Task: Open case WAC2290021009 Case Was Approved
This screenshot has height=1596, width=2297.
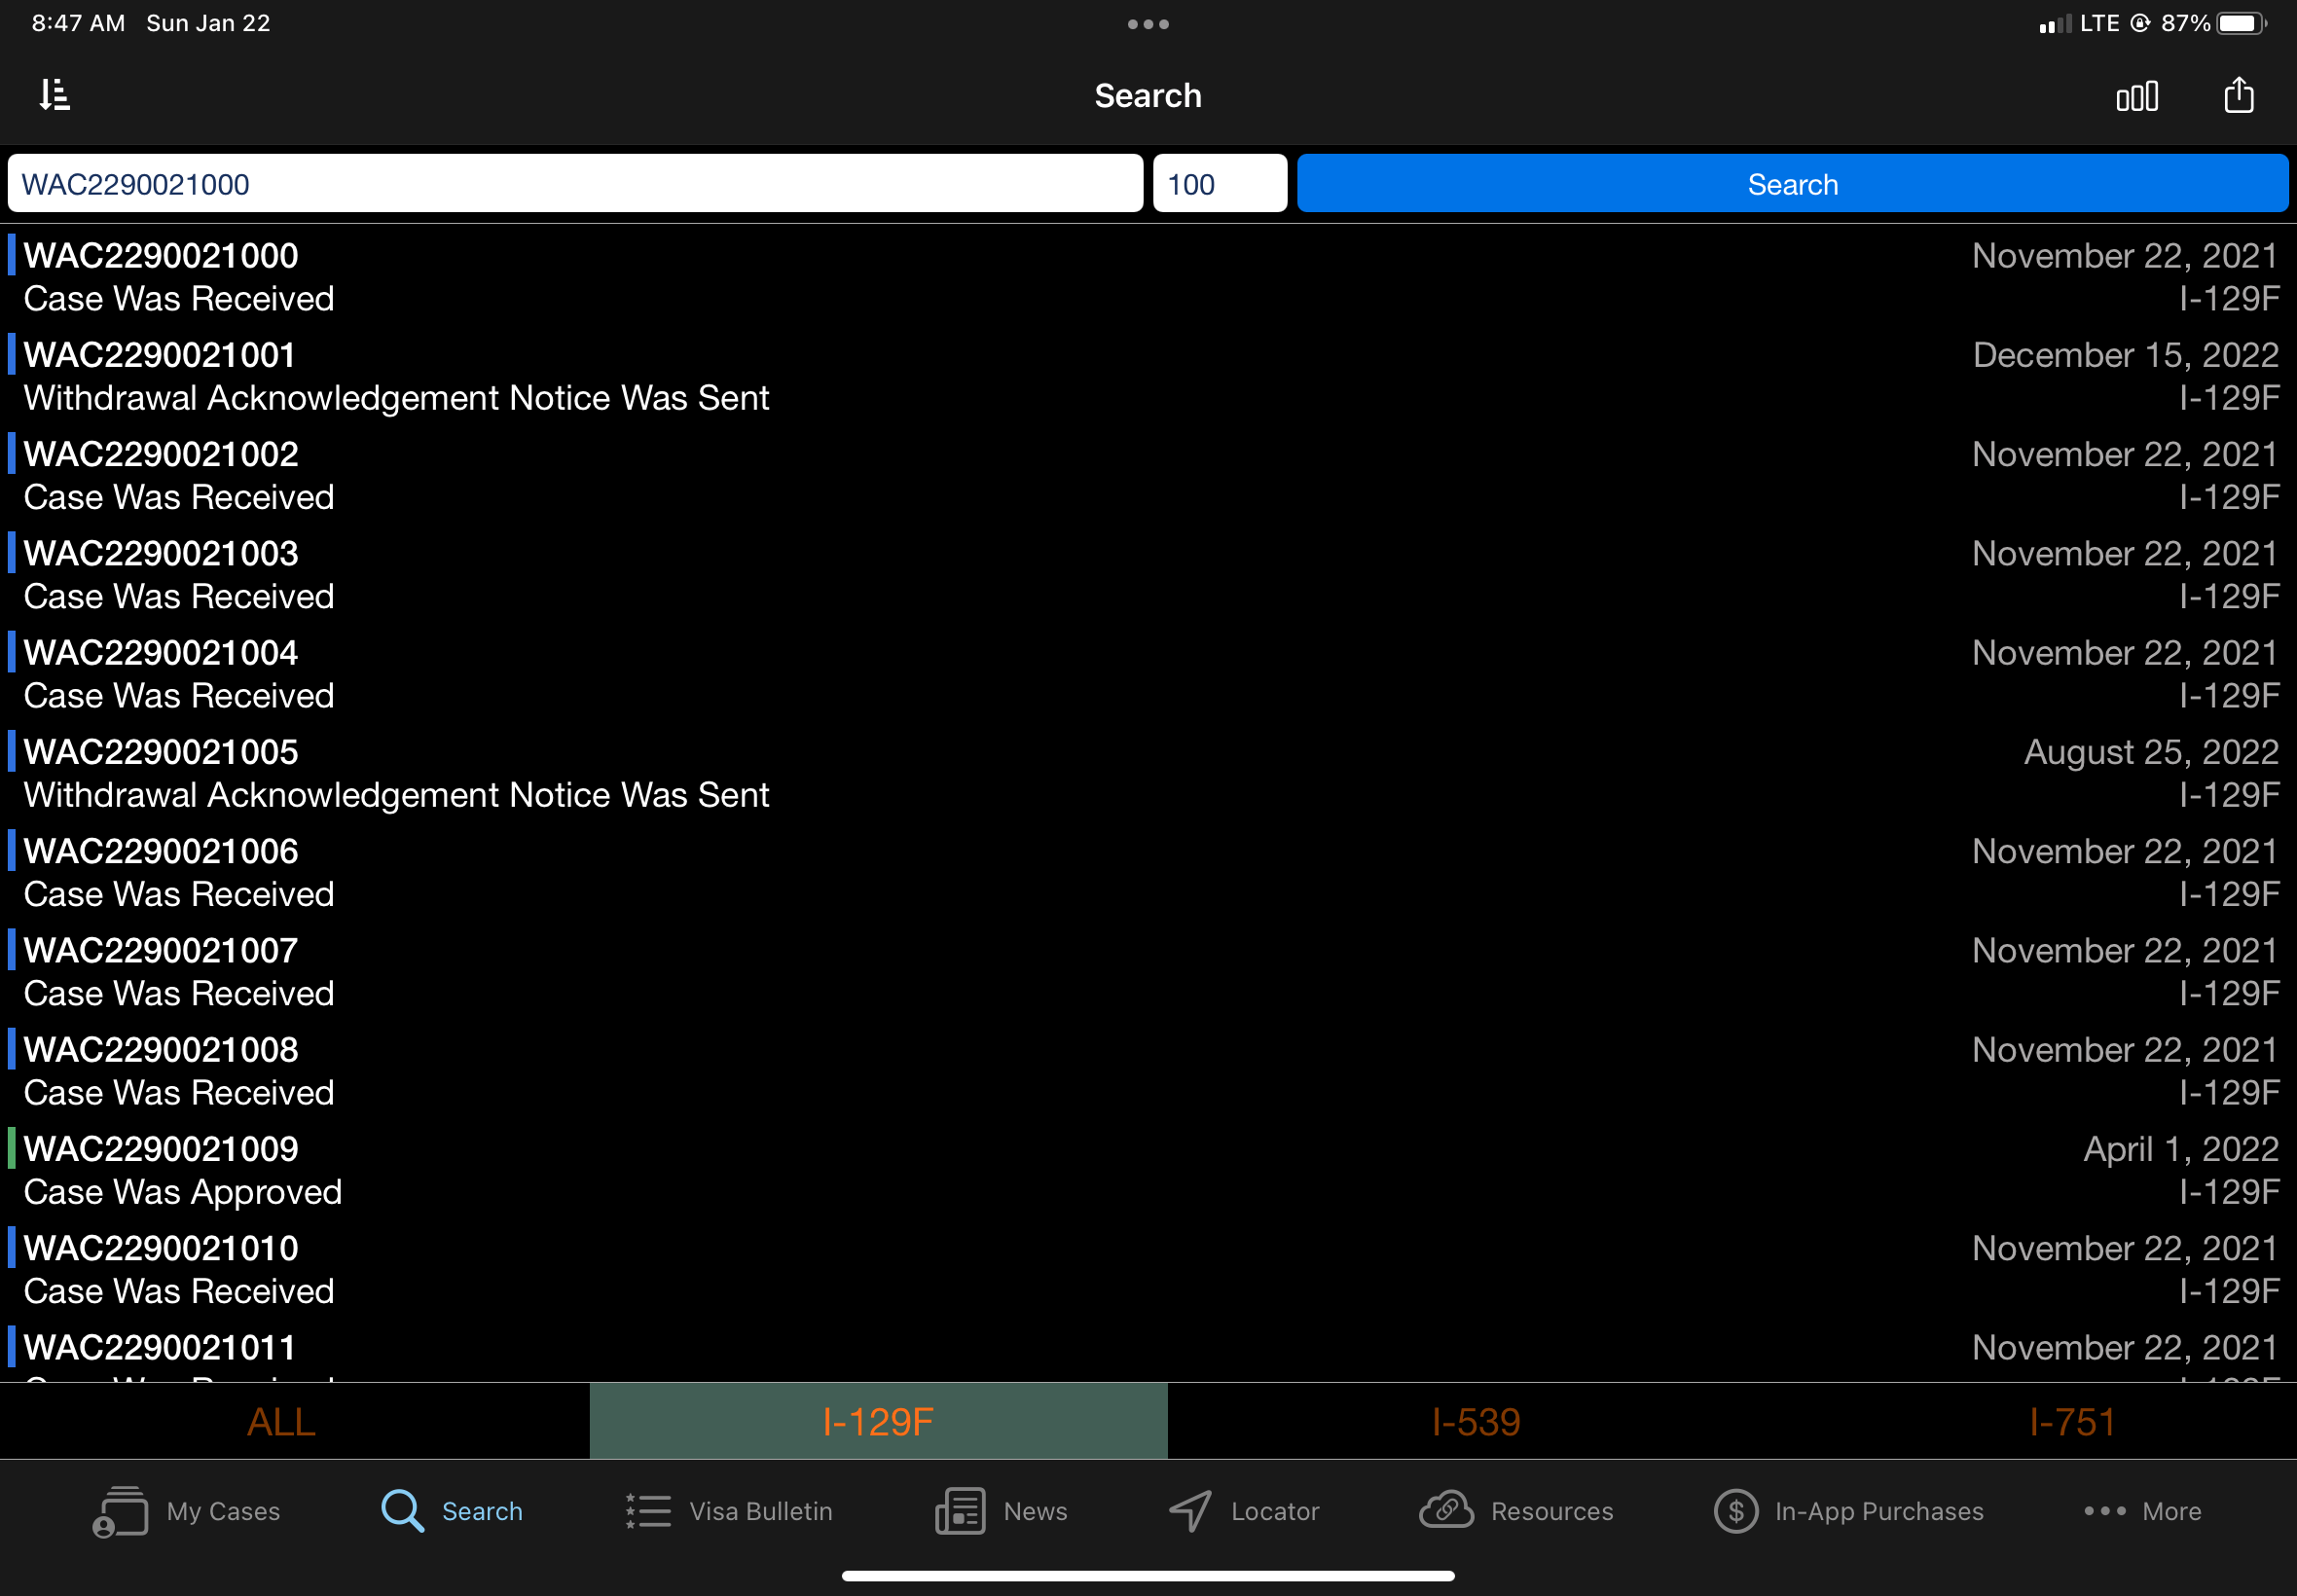Action: point(1148,1170)
